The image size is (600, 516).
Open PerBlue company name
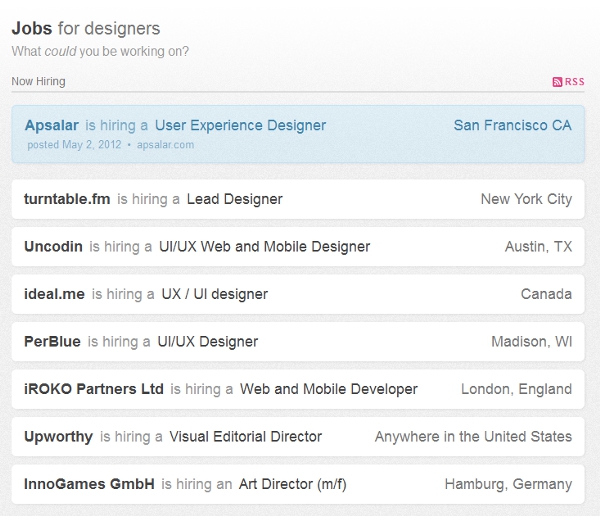[52, 341]
